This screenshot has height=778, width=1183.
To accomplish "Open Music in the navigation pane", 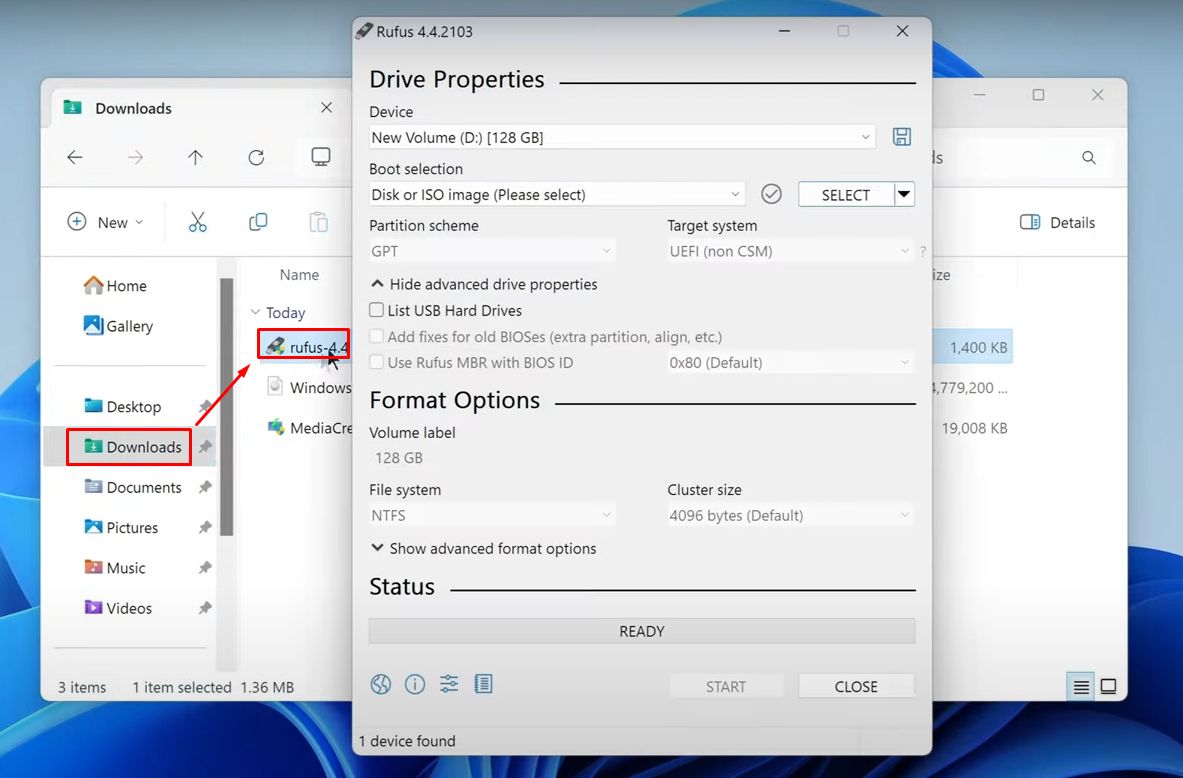I will 115,567.
